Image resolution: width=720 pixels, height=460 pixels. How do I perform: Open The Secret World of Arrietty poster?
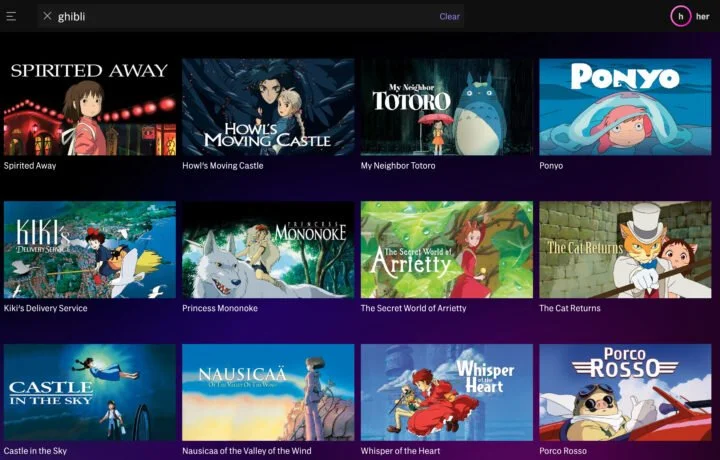coord(446,249)
